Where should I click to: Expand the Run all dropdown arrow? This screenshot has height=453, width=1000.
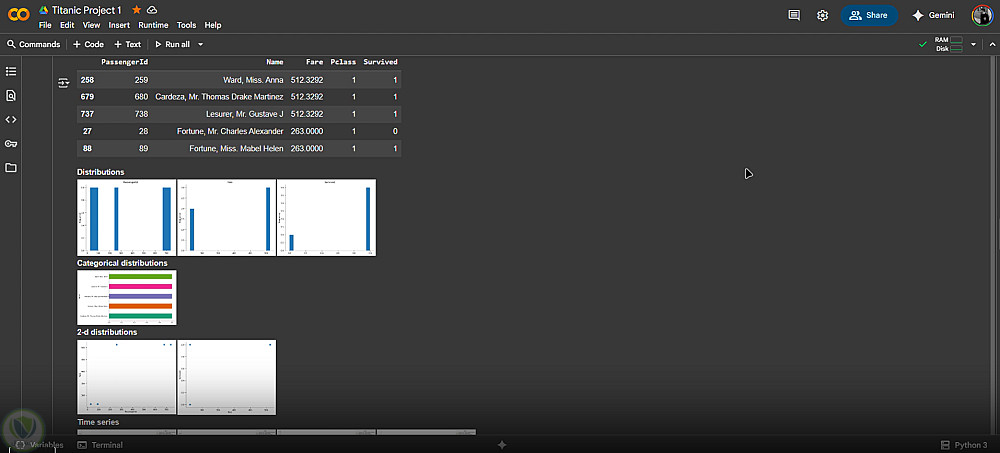coord(200,44)
